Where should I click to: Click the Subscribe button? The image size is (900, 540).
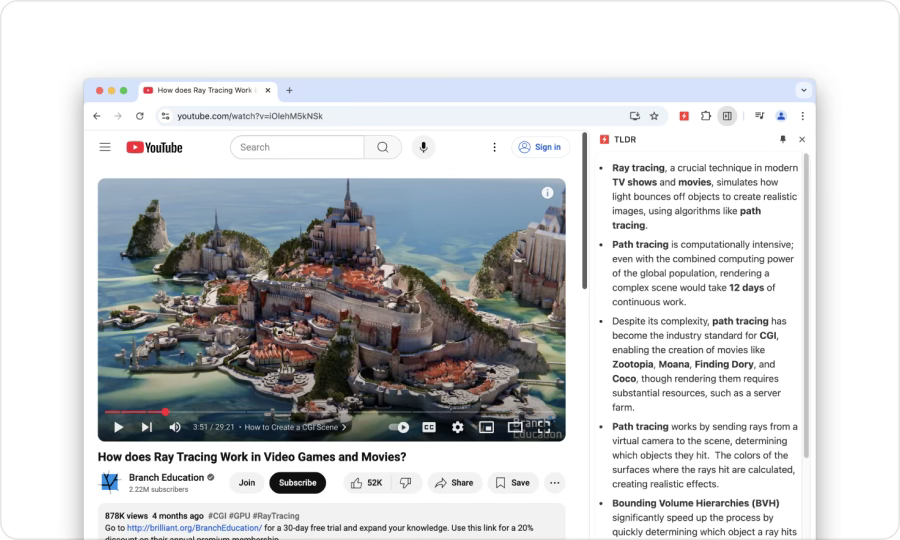297,483
